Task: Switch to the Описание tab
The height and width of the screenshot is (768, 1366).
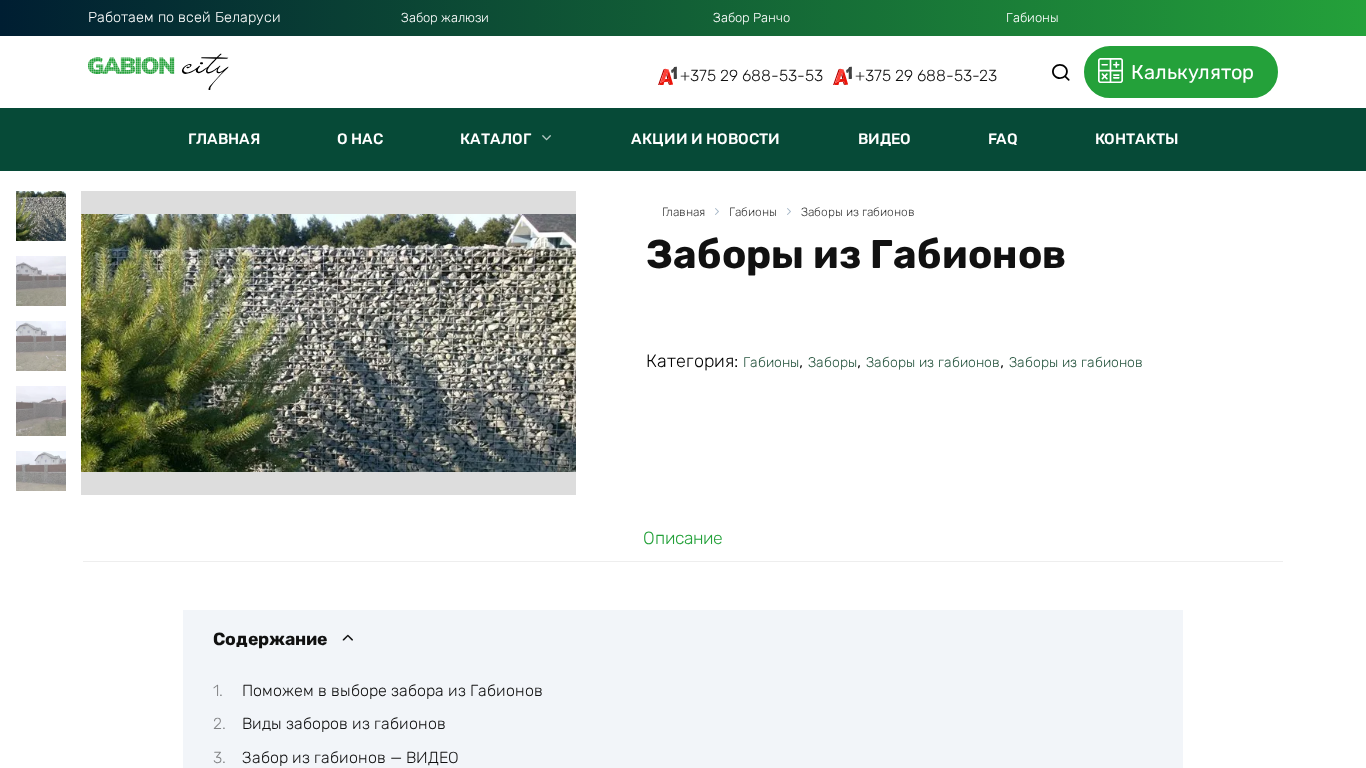Action: (682, 538)
